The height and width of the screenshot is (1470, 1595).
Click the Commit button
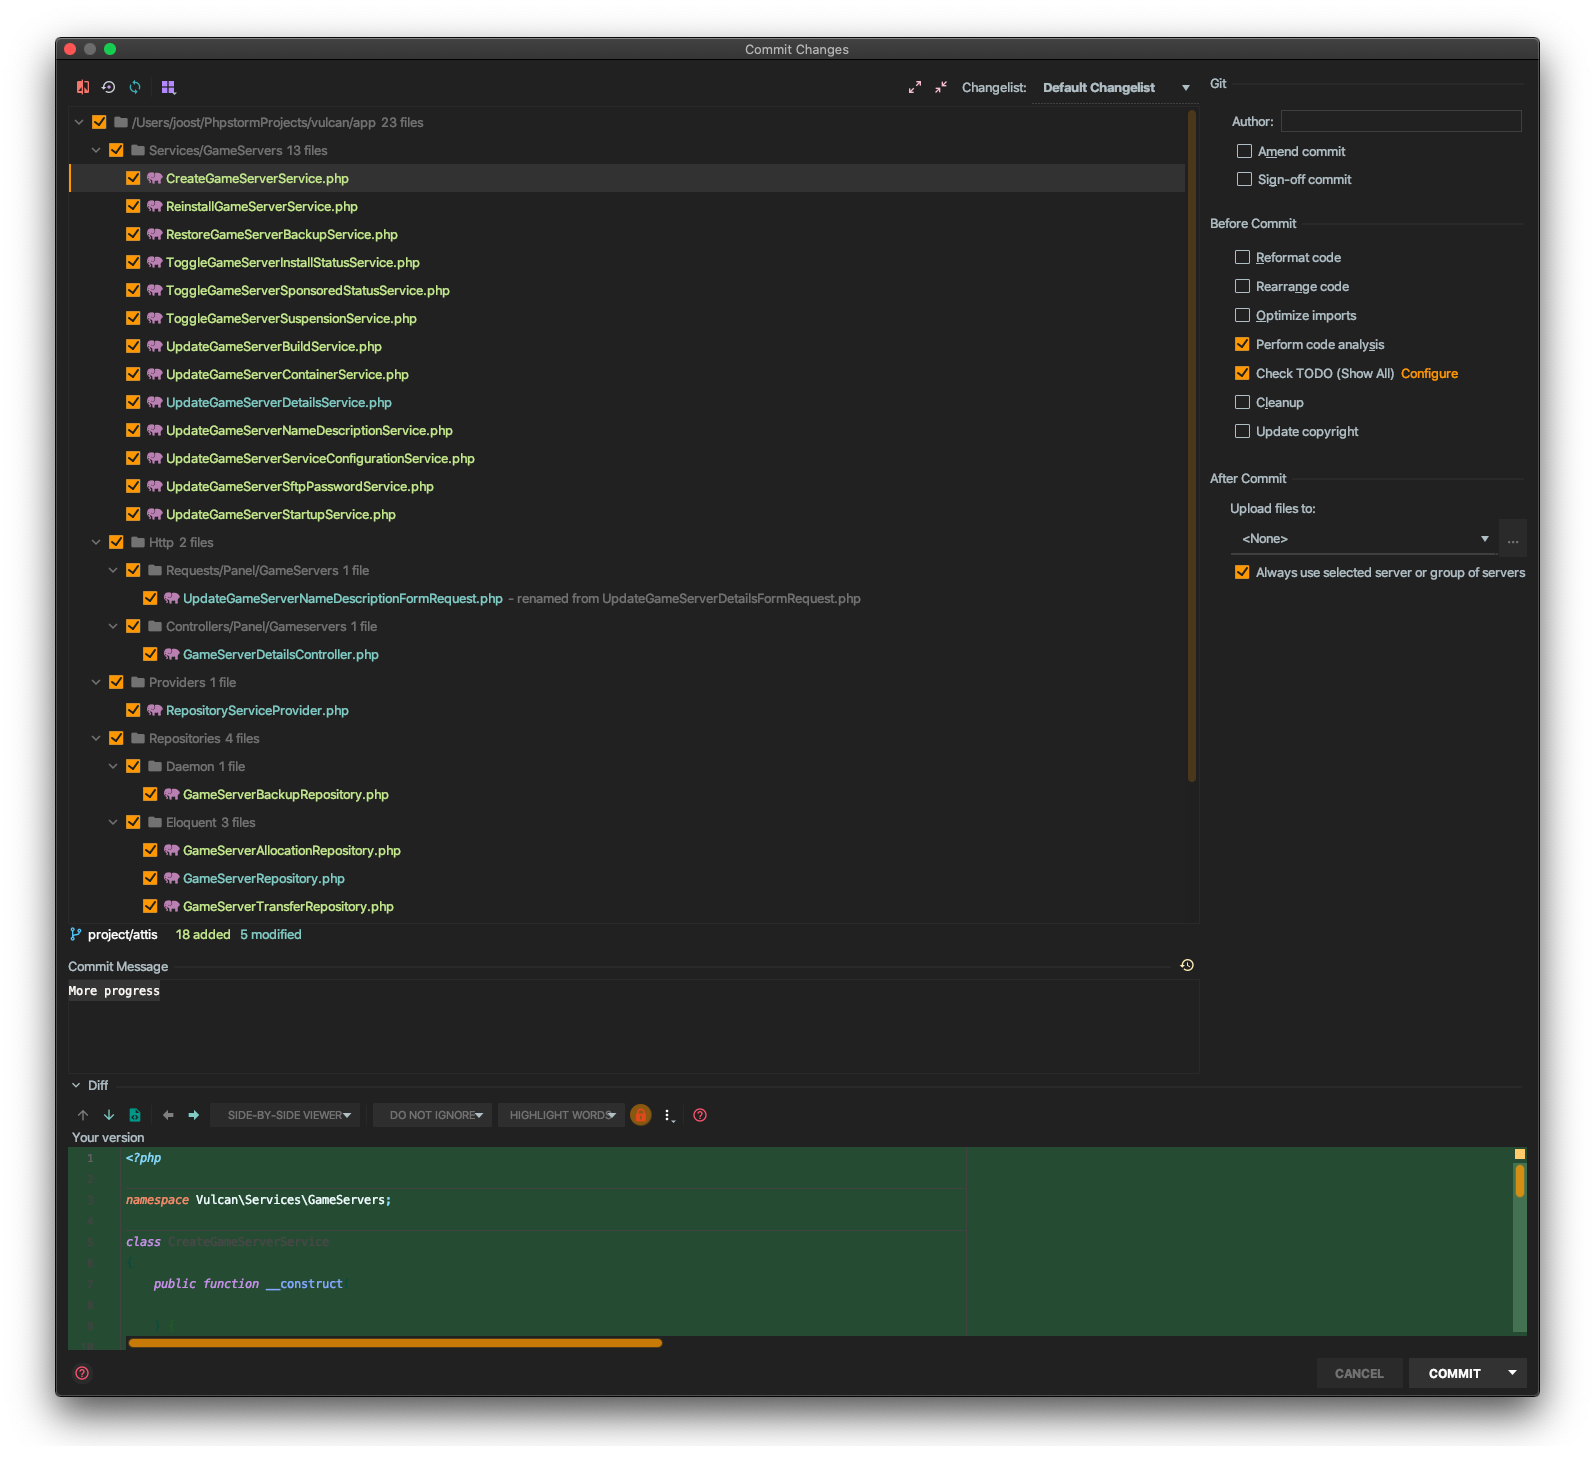coord(1454,1373)
